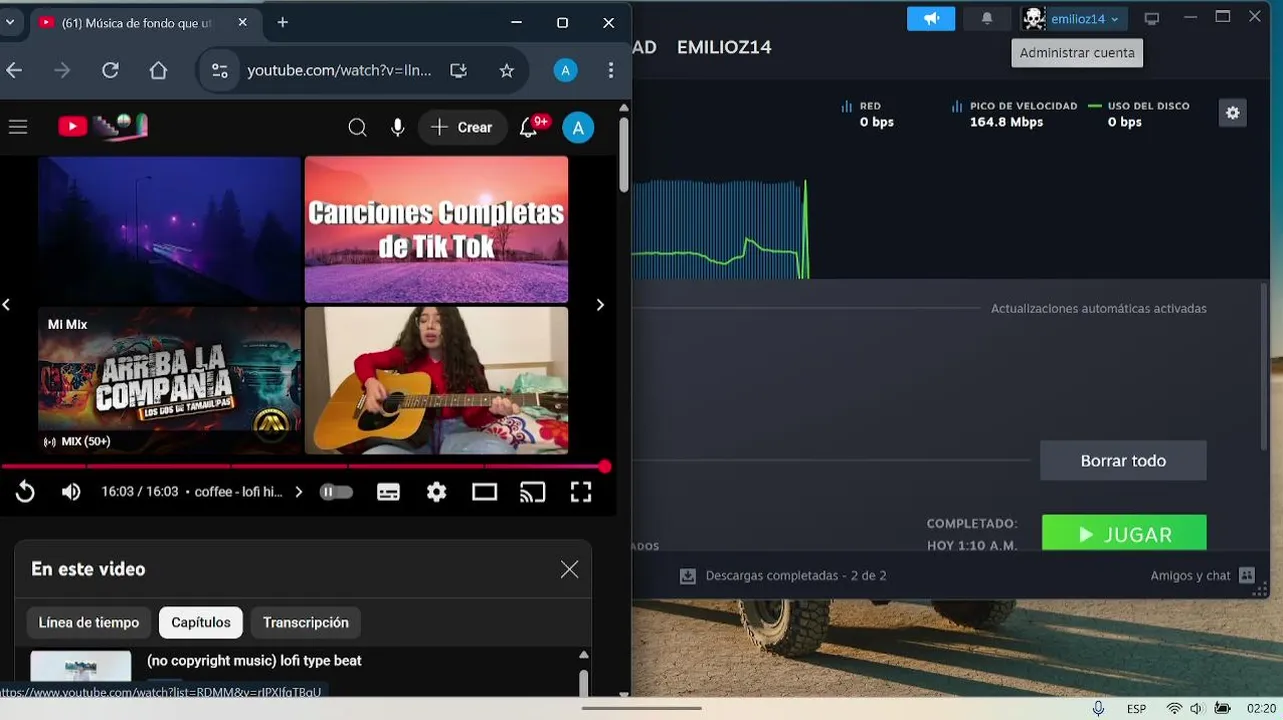The image size is (1283, 720).
Task: Enter fullscreen in the video player
Action: [x=581, y=492]
